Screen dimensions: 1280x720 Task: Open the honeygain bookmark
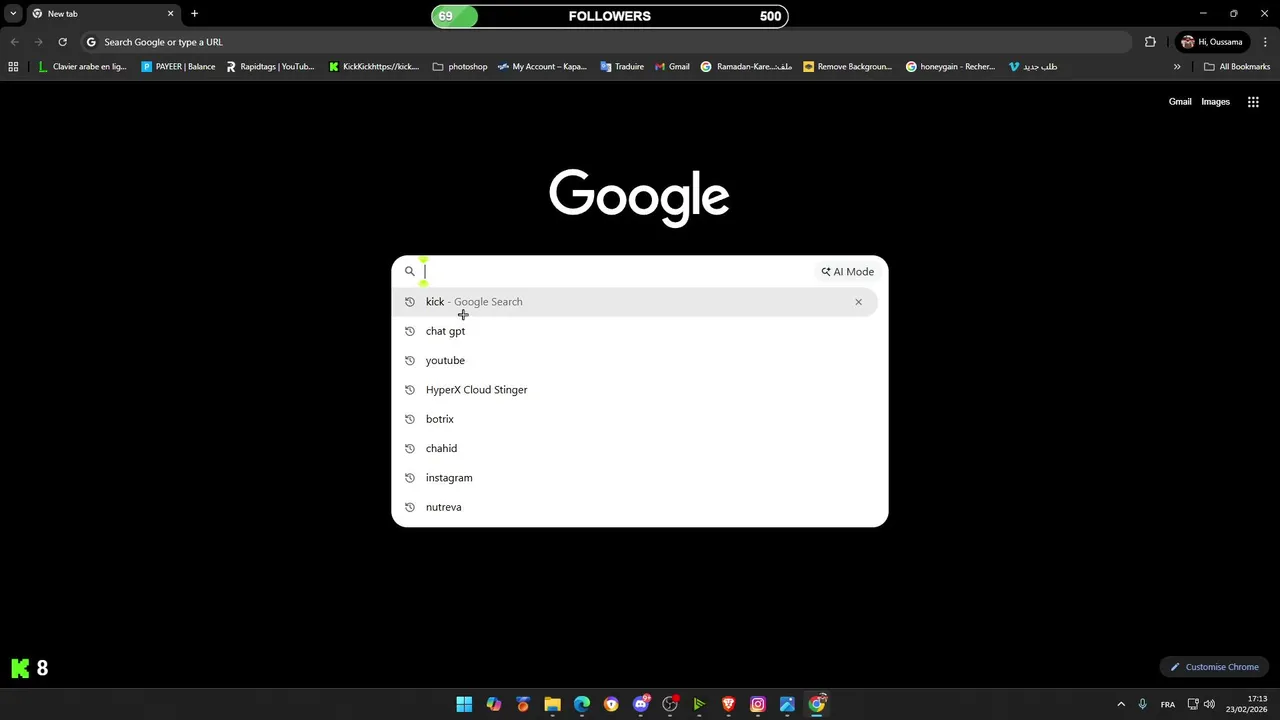coord(951,67)
